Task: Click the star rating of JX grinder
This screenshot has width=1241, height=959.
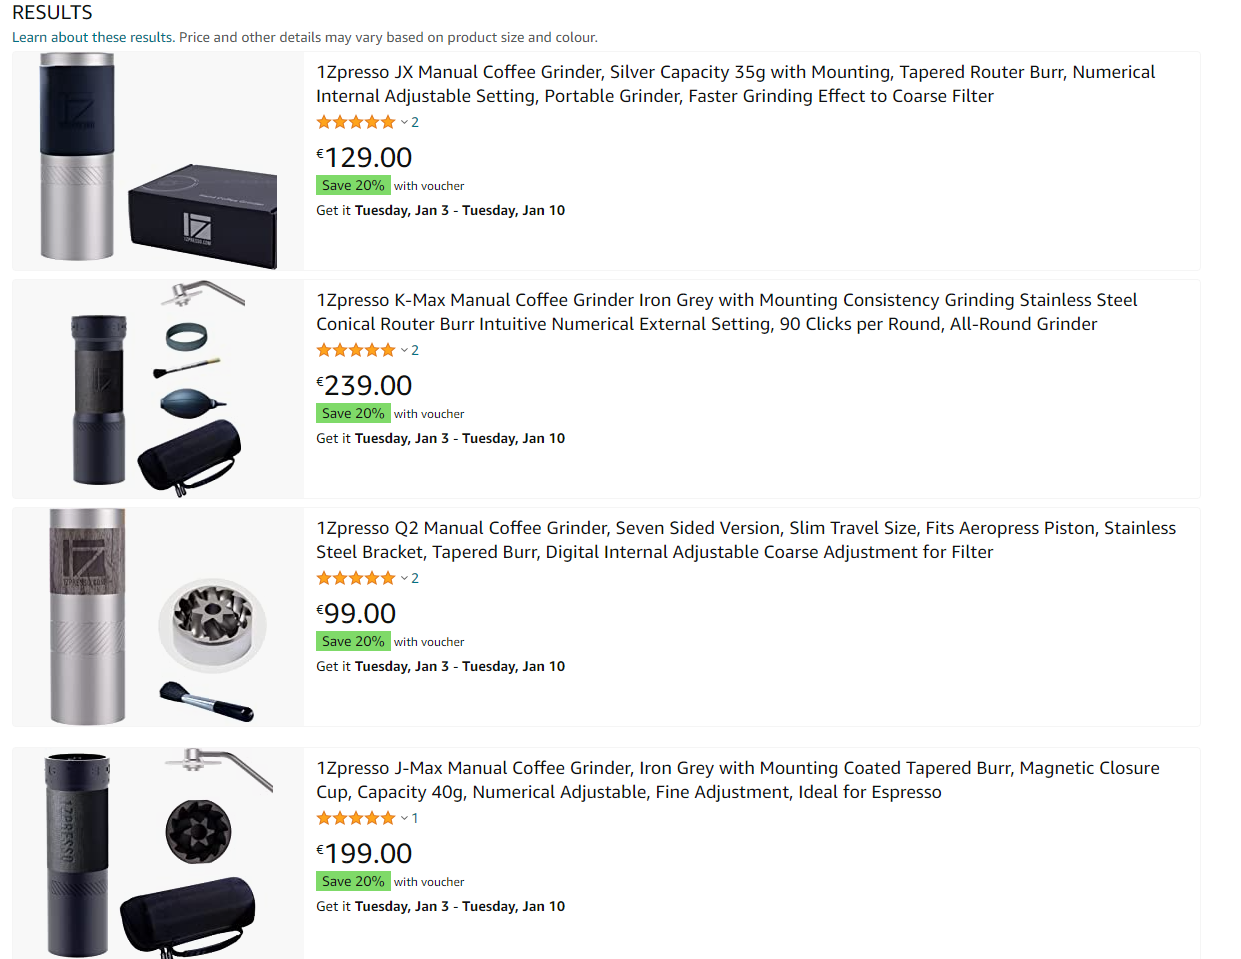Action: pos(356,122)
